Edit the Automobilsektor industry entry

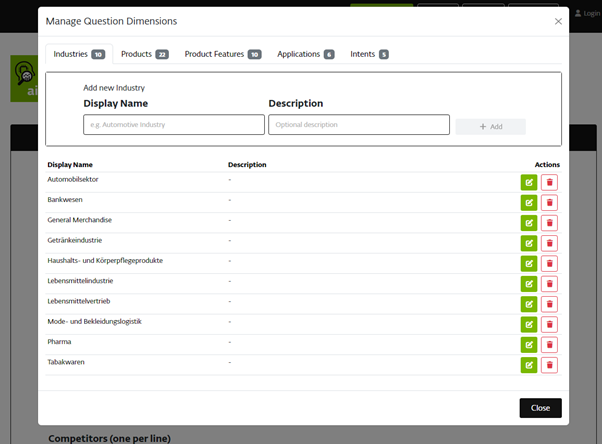pos(528,182)
